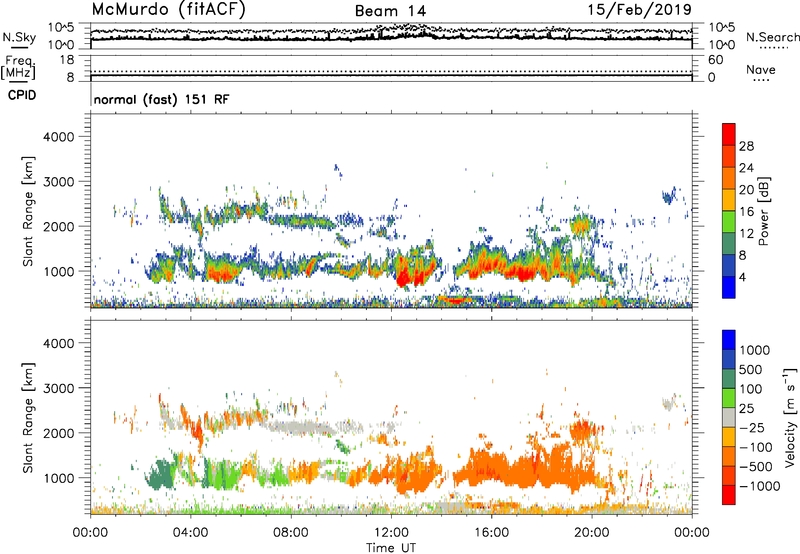800x554 pixels.
Task: Select the Time UT axis title
Action: click(x=391, y=548)
